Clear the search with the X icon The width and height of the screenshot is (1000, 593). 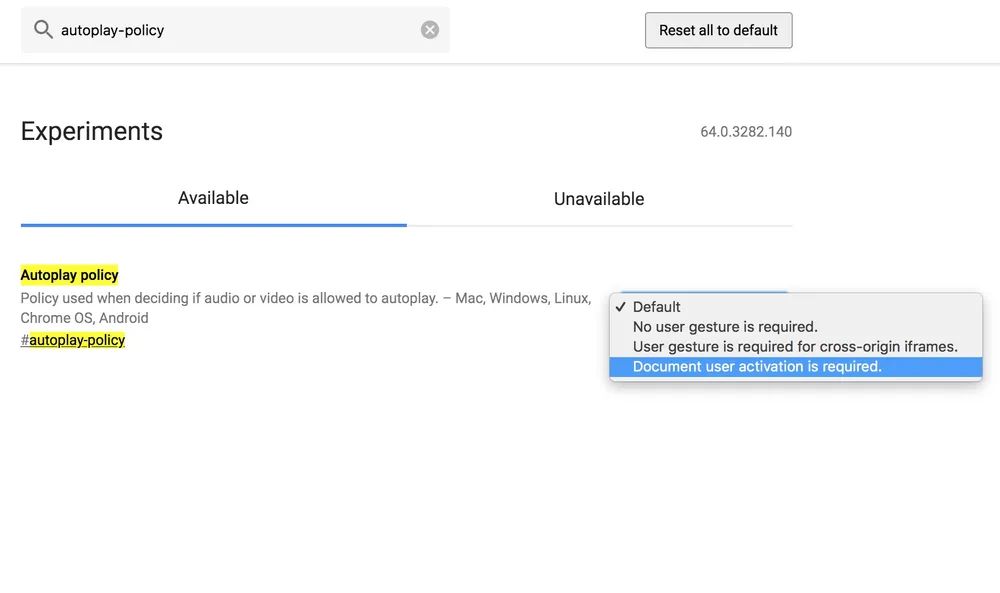[x=430, y=30]
